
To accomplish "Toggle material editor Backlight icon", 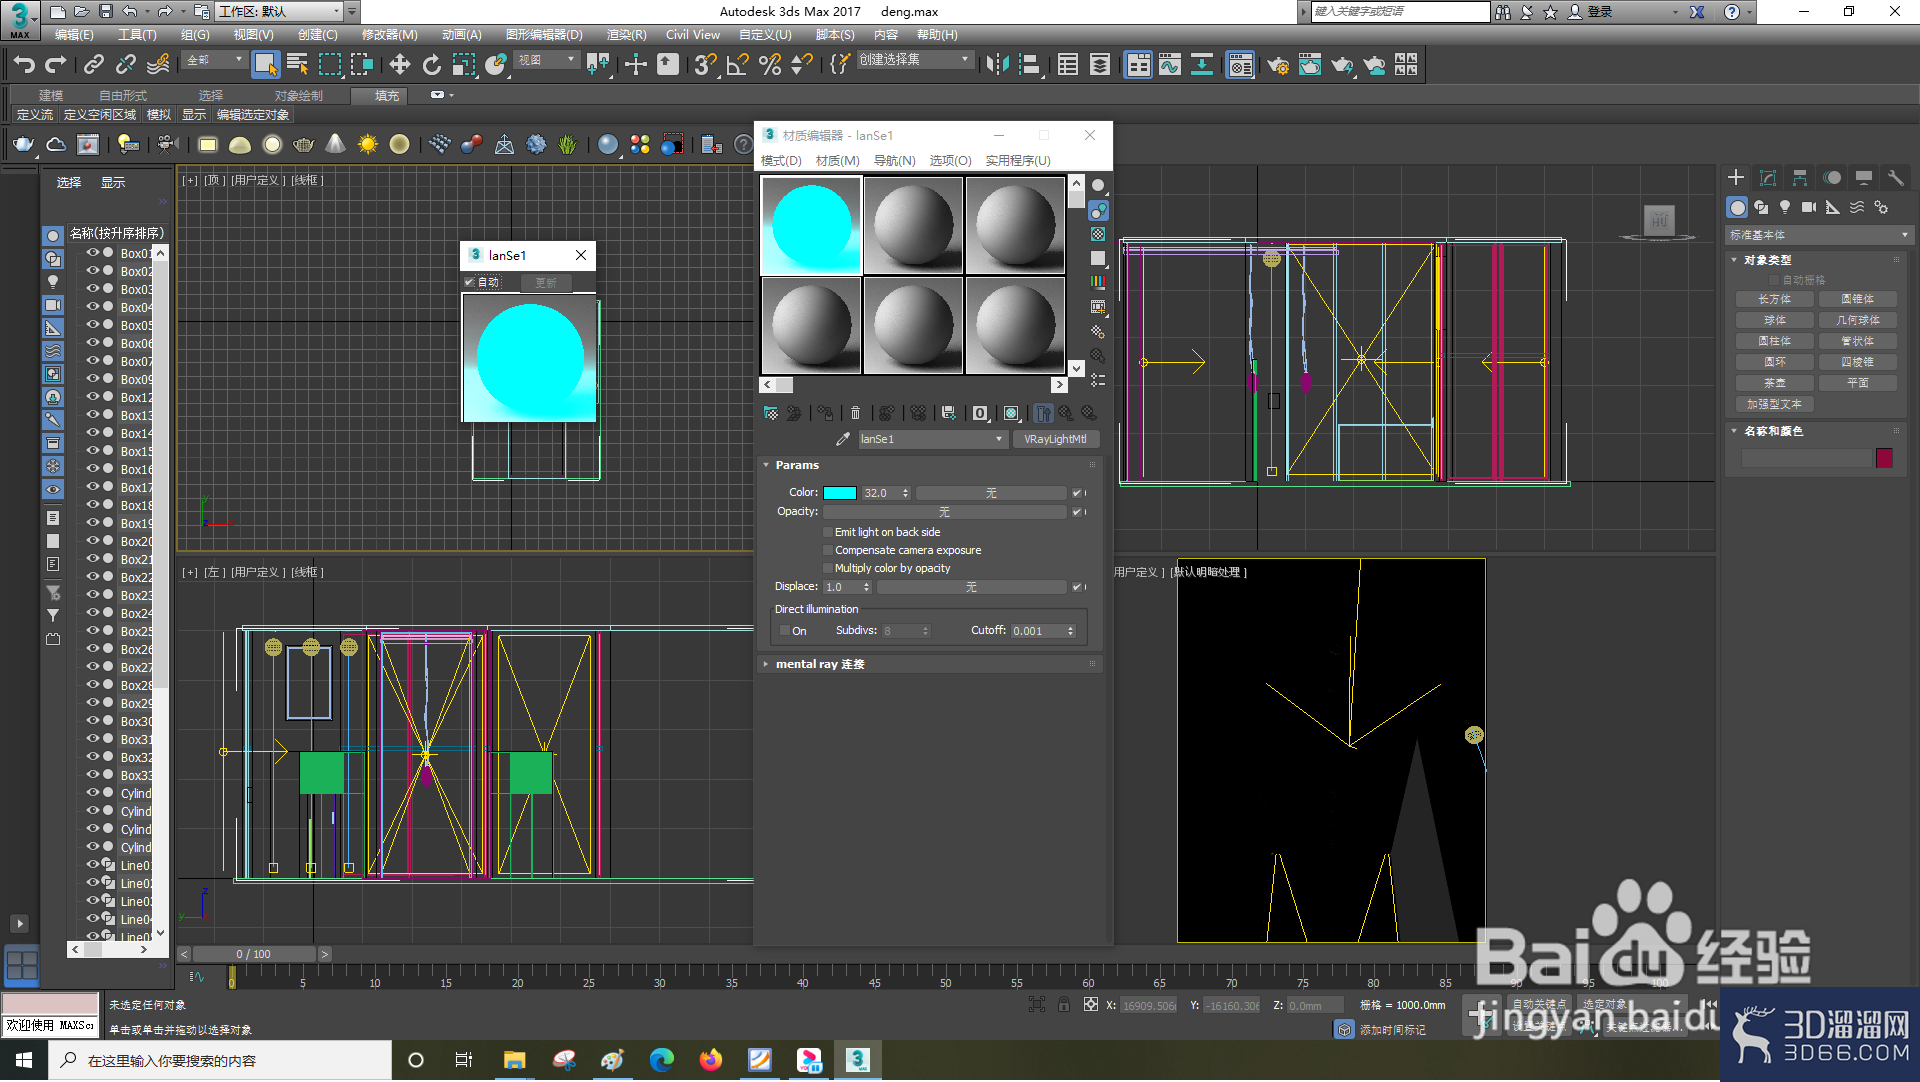I will pyautogui.click(x=1098, y=210).
